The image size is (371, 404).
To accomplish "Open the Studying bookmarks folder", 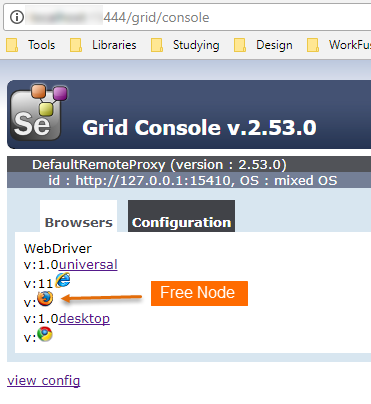I will pos(185,45).
